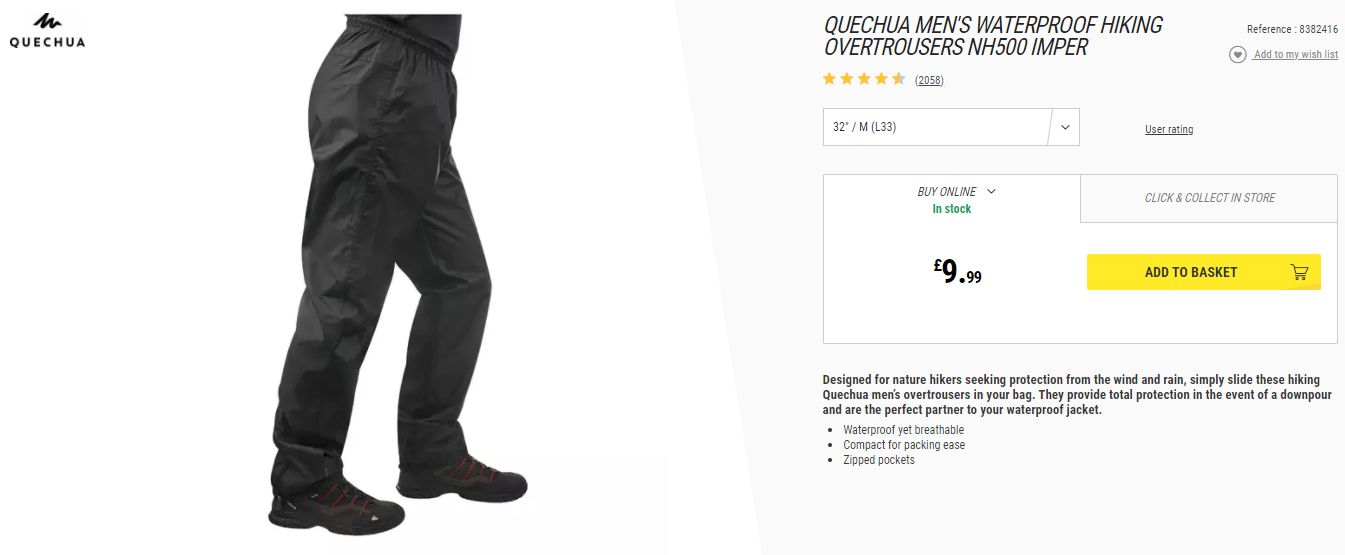Screen dimensions: 1345x555
Task: Click the QUECHUA wordmark under the logo
Action: [47, 42]
